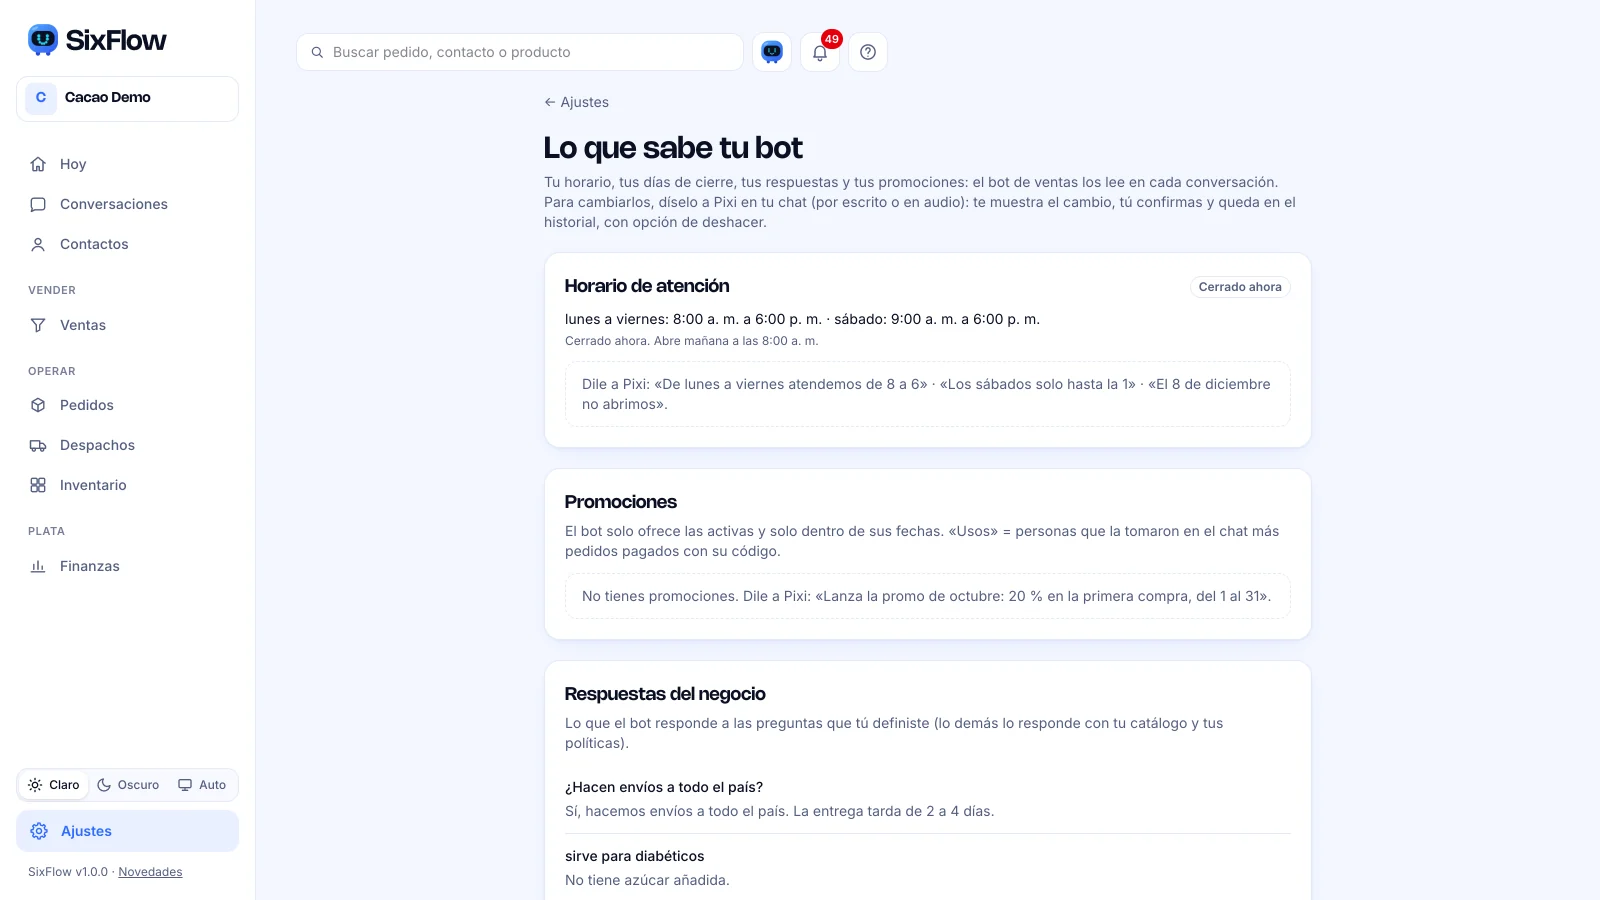Open Pedidos section
1600x900 pixels.
click(127, 405)
